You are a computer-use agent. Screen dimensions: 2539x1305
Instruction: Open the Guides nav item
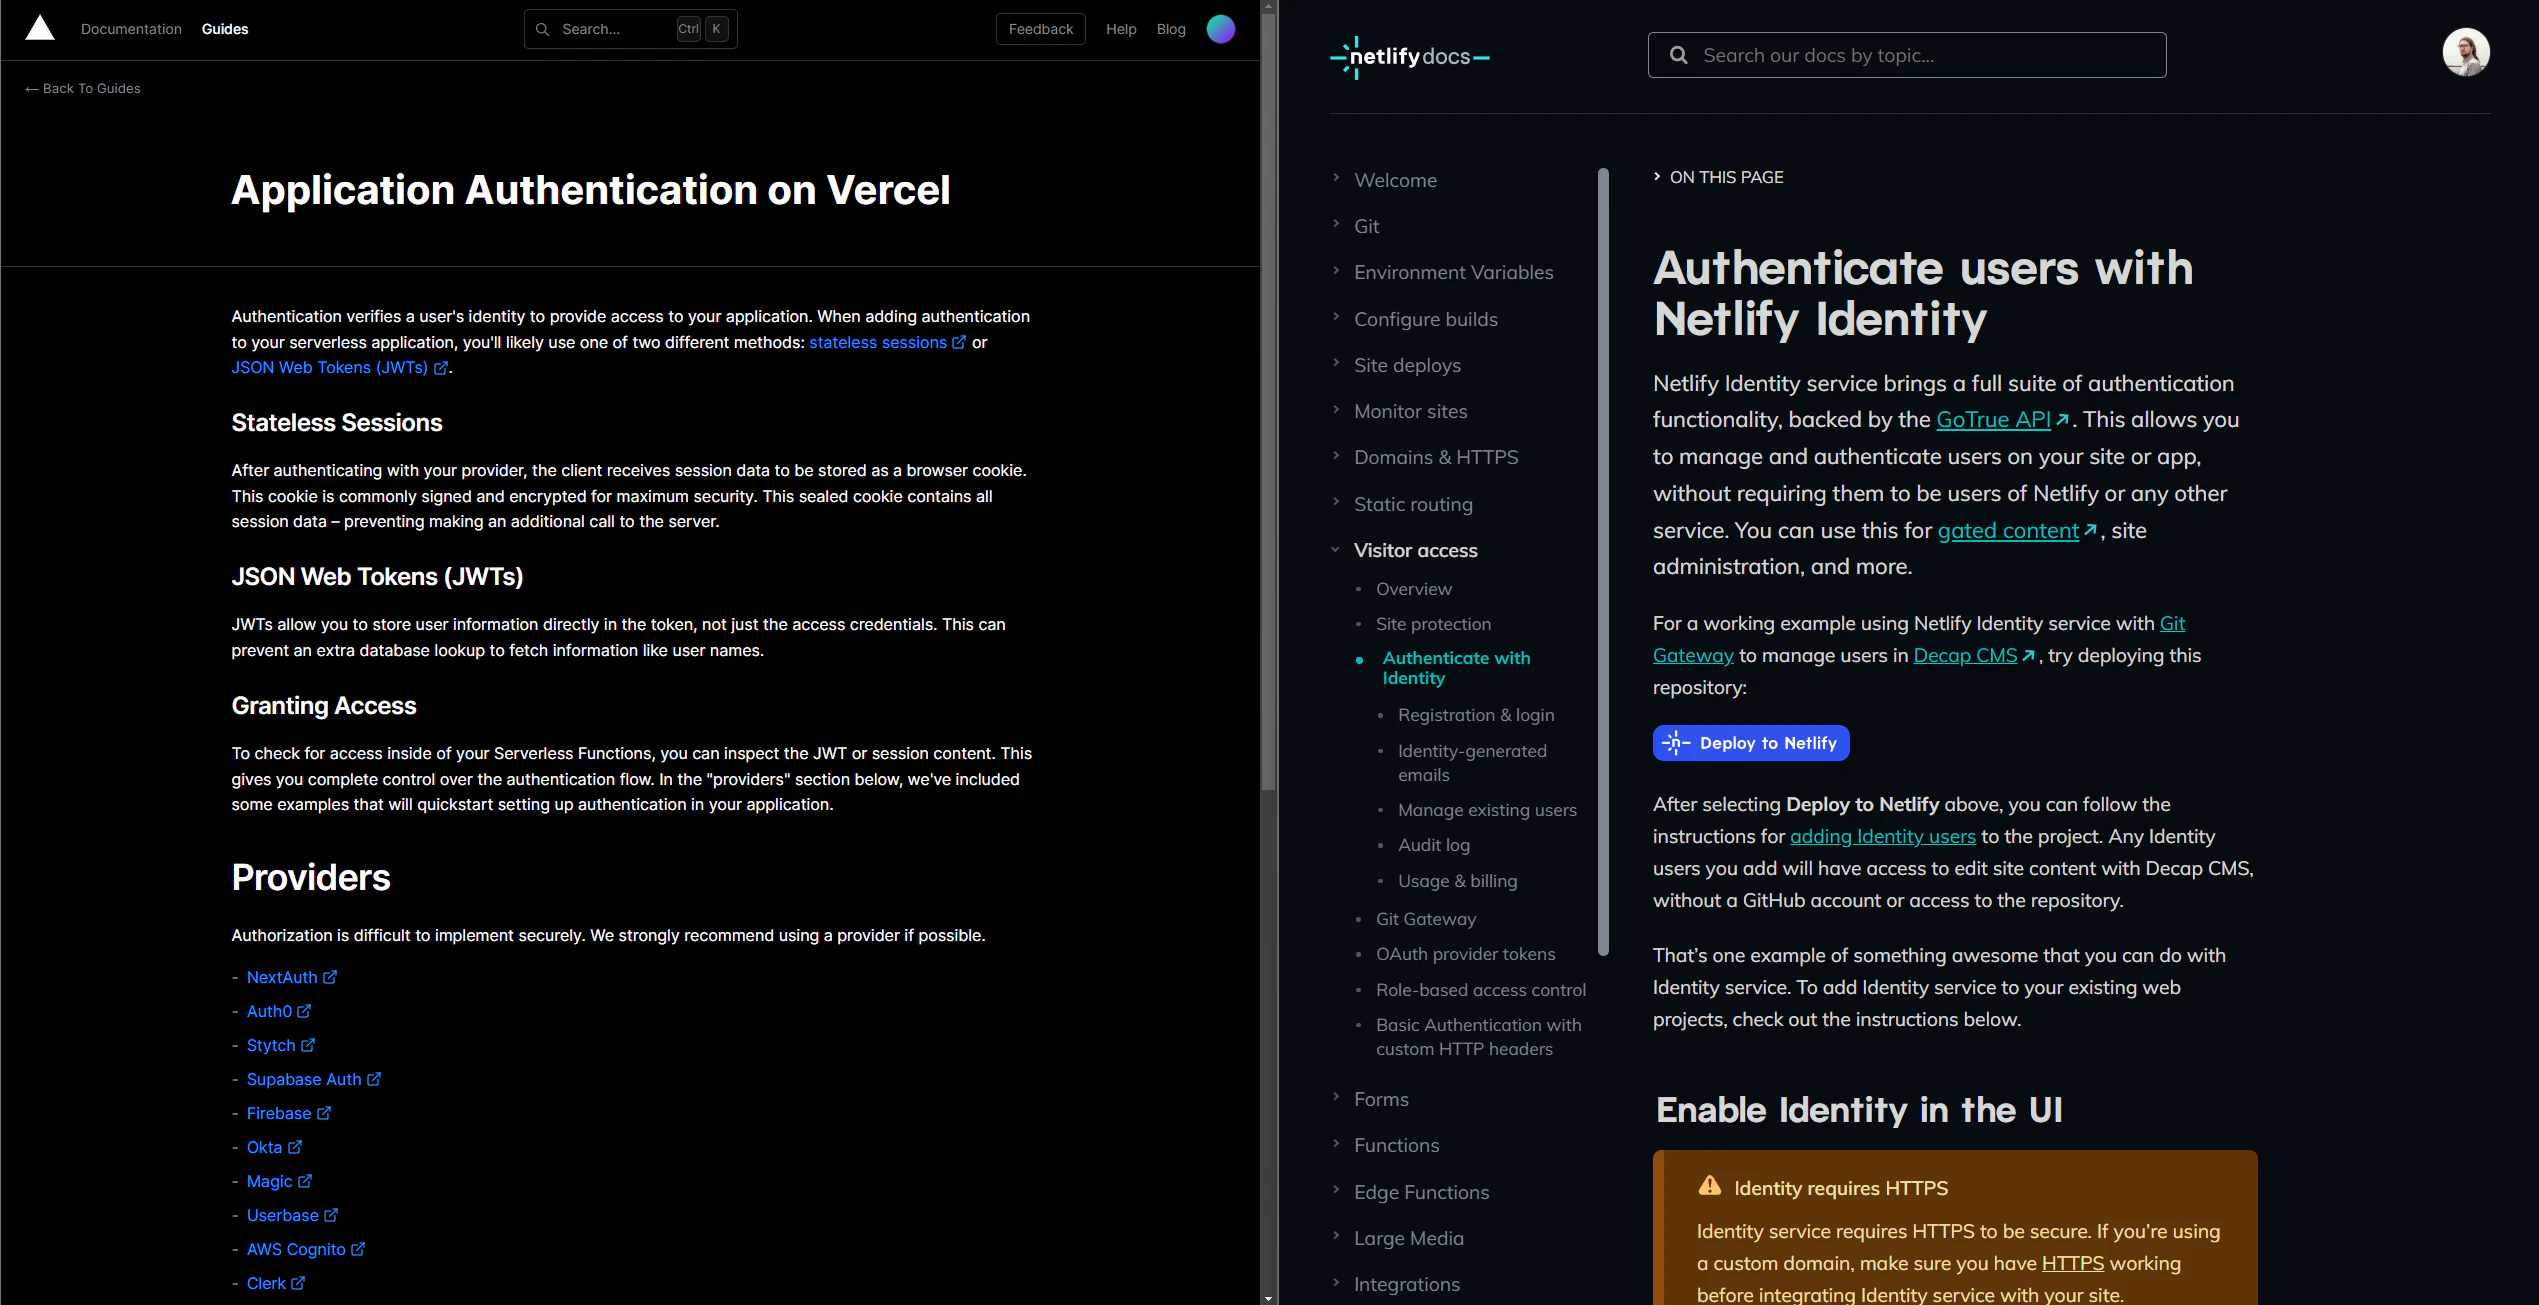tap(225, 29)
